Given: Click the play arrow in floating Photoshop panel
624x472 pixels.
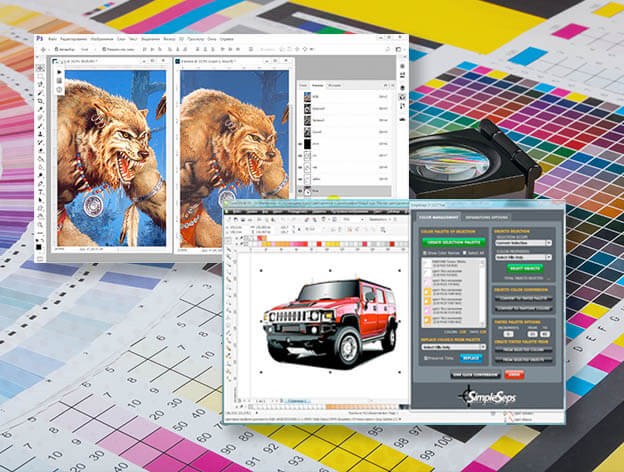Looking at the screenshot, I should tap(59, 72).
